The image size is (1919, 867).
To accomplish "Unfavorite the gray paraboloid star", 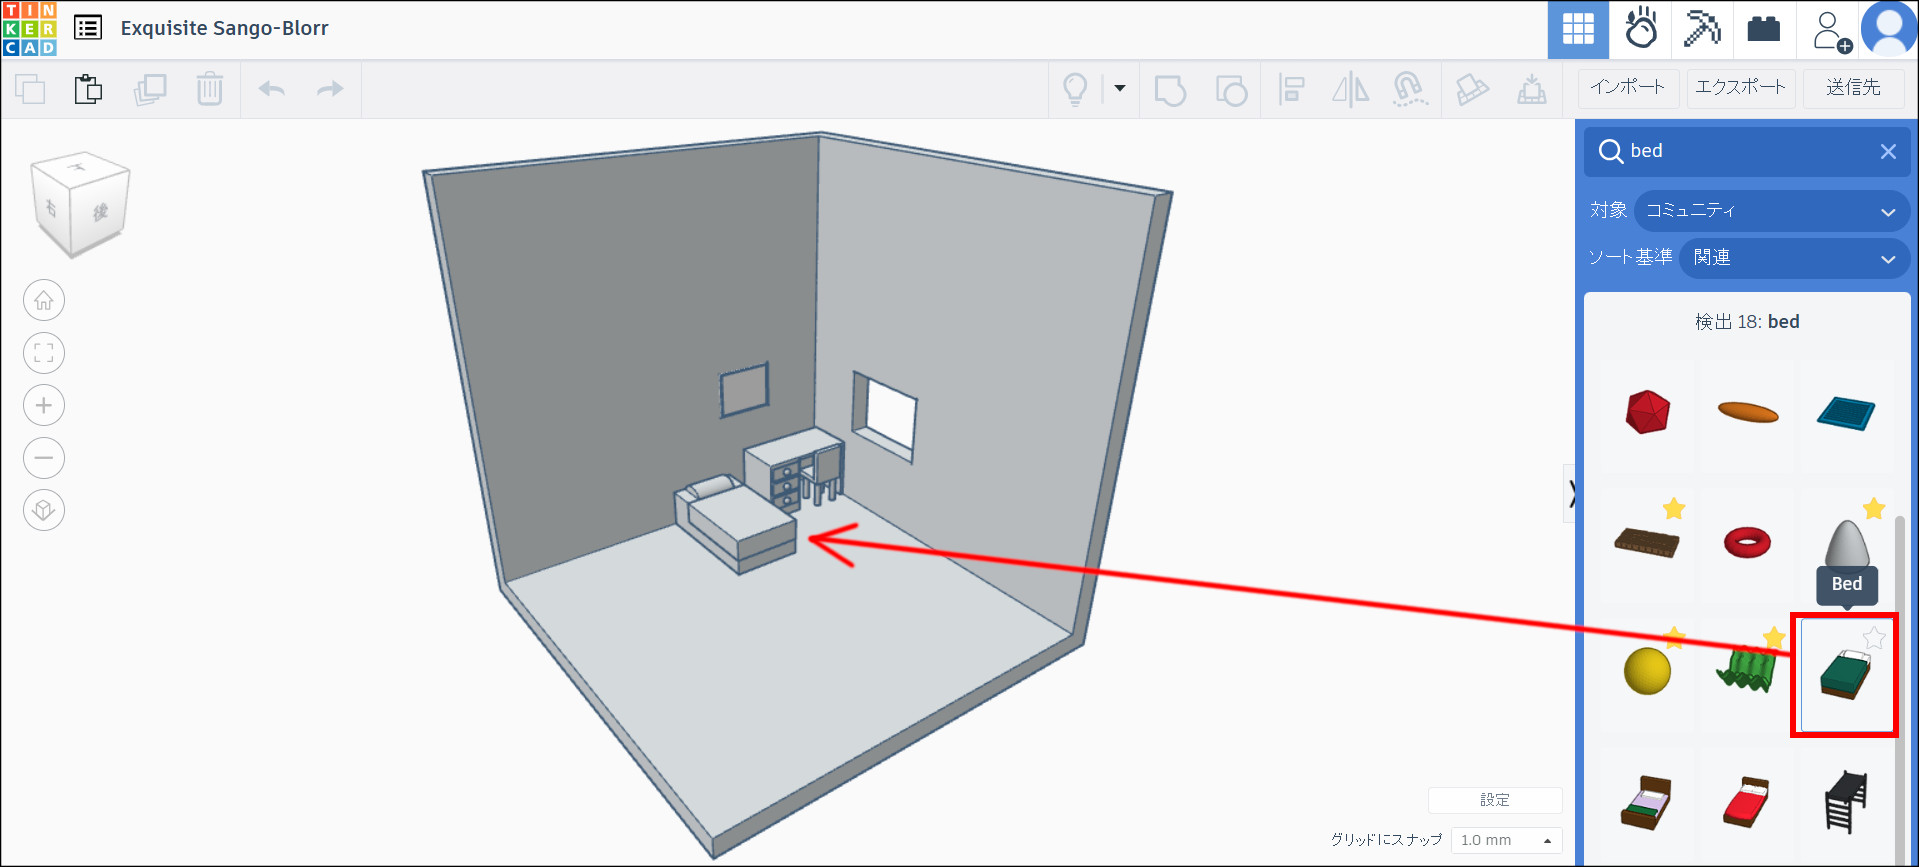I will click(1874, 509).
